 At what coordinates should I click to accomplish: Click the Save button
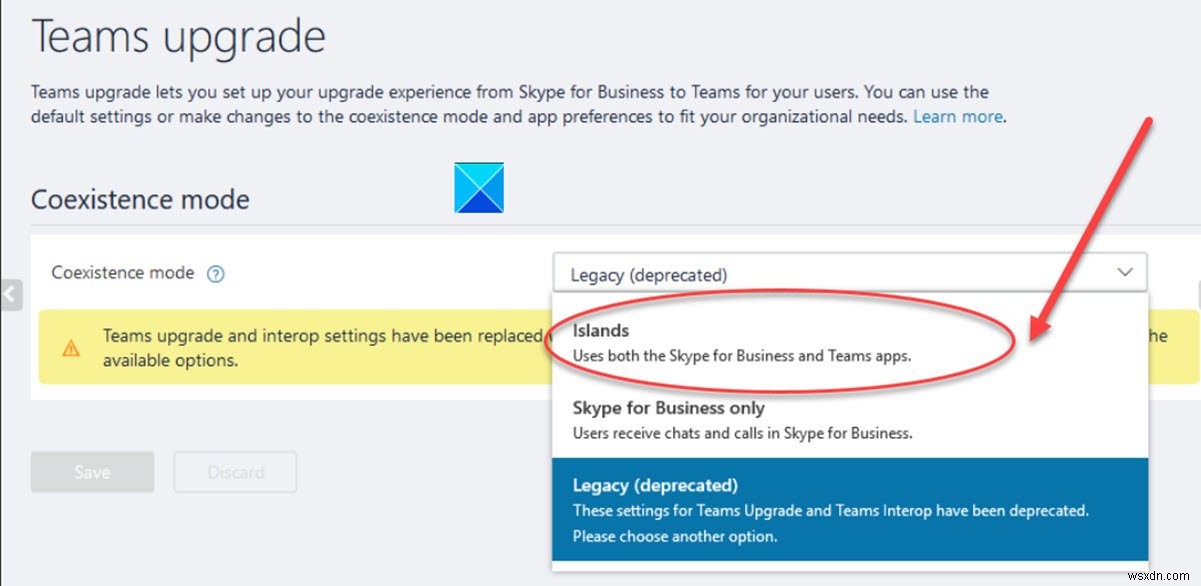[92, 471]
